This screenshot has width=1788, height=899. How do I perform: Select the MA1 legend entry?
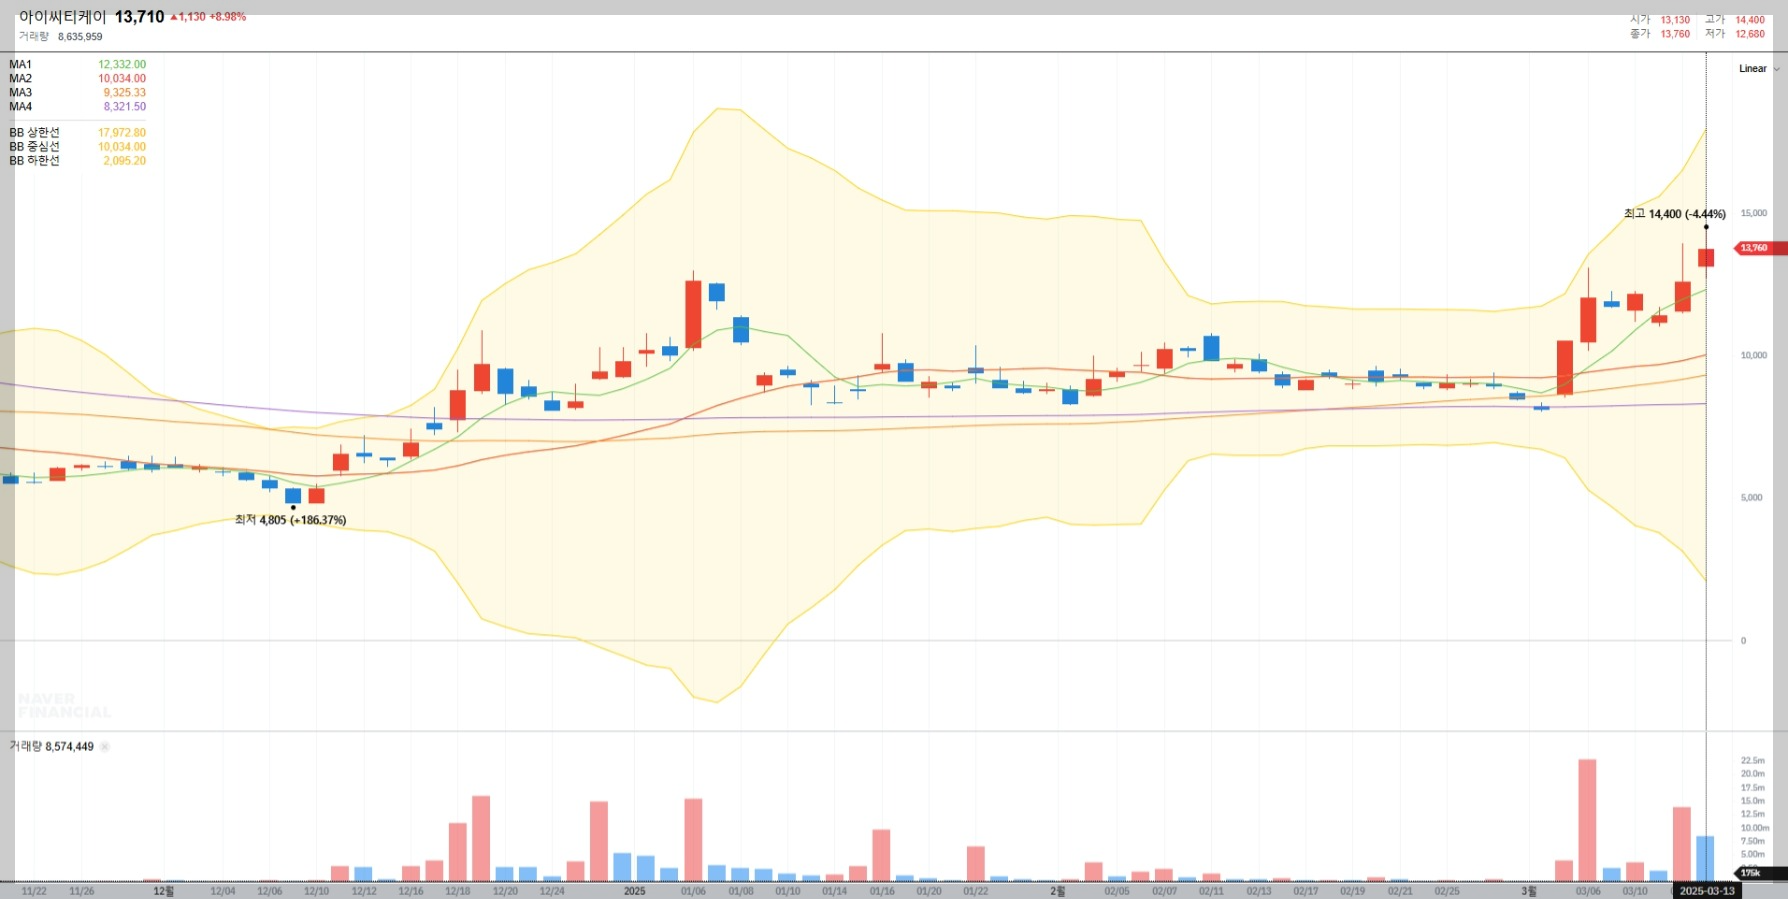coord(20,65)
